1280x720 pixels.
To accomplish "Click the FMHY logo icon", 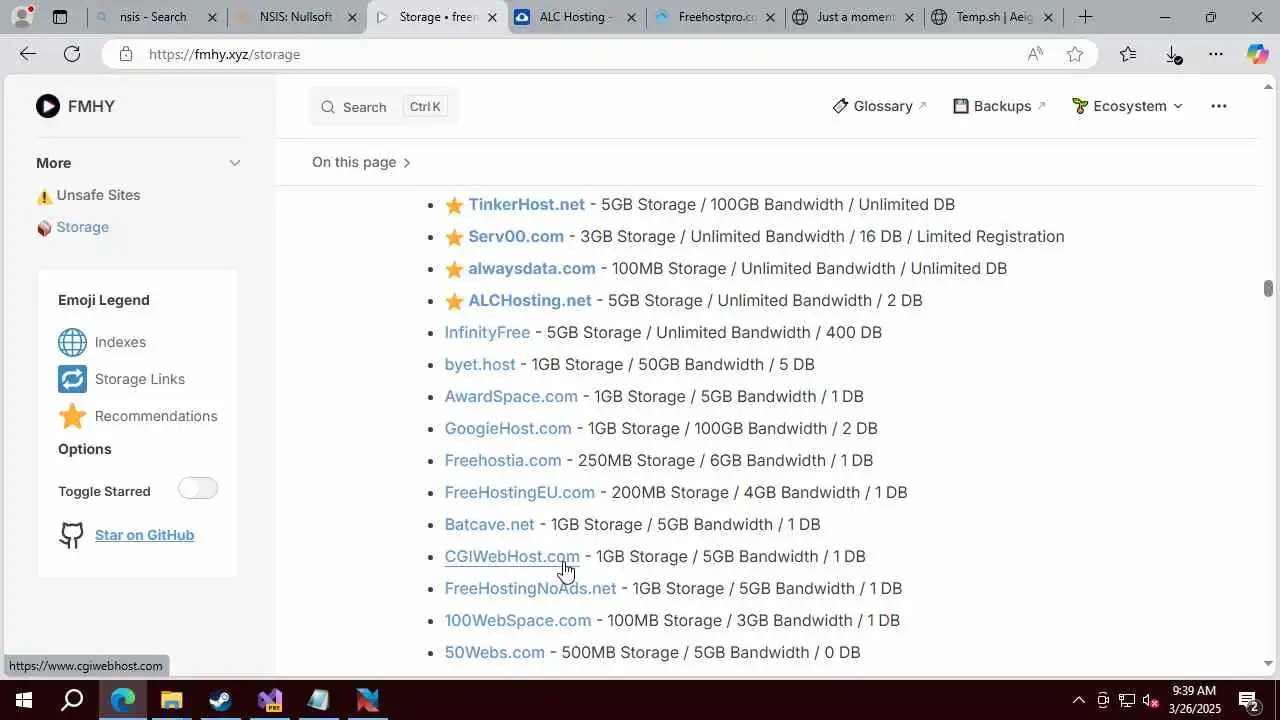I will tap(48, 106).
